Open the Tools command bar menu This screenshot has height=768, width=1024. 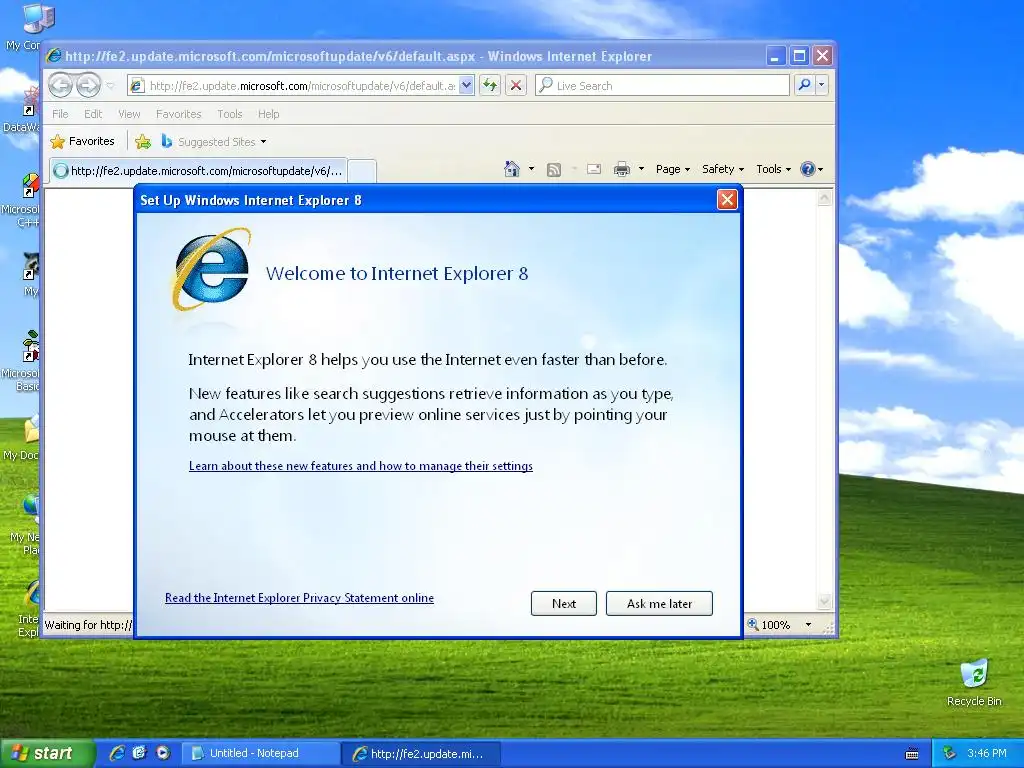point(773,169)
